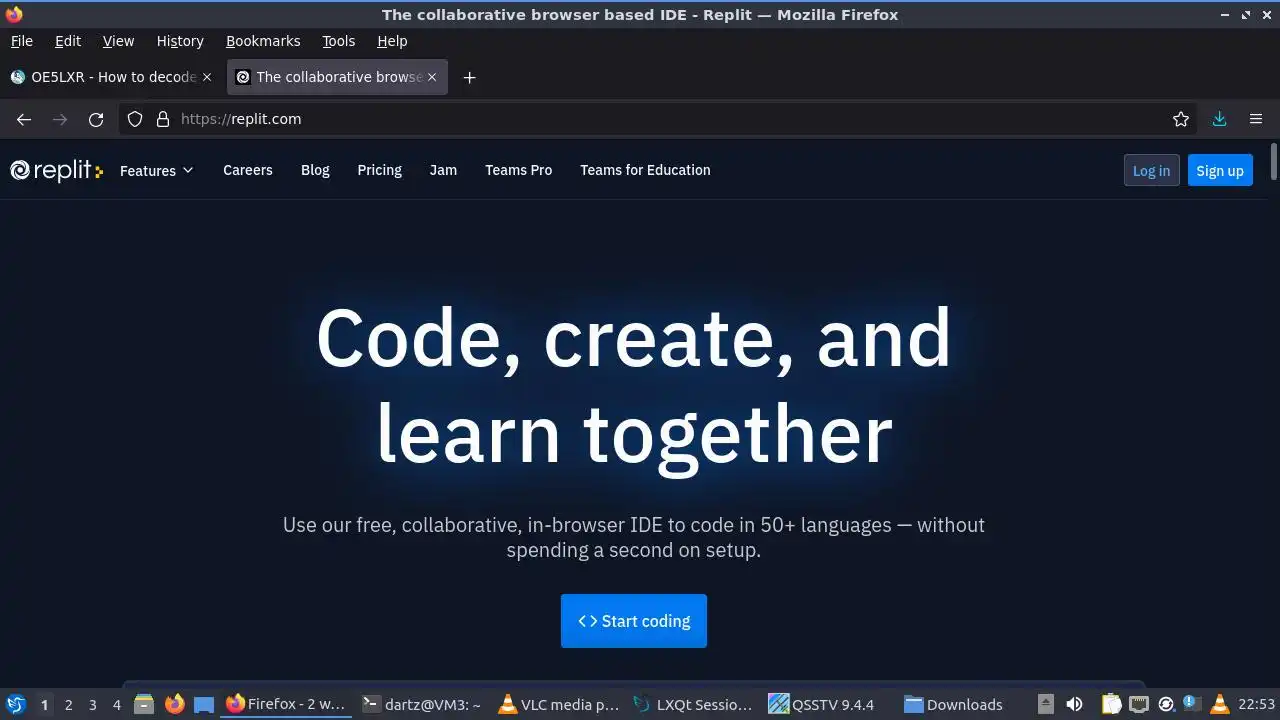Open the Edit menu

tap(68, 41)
